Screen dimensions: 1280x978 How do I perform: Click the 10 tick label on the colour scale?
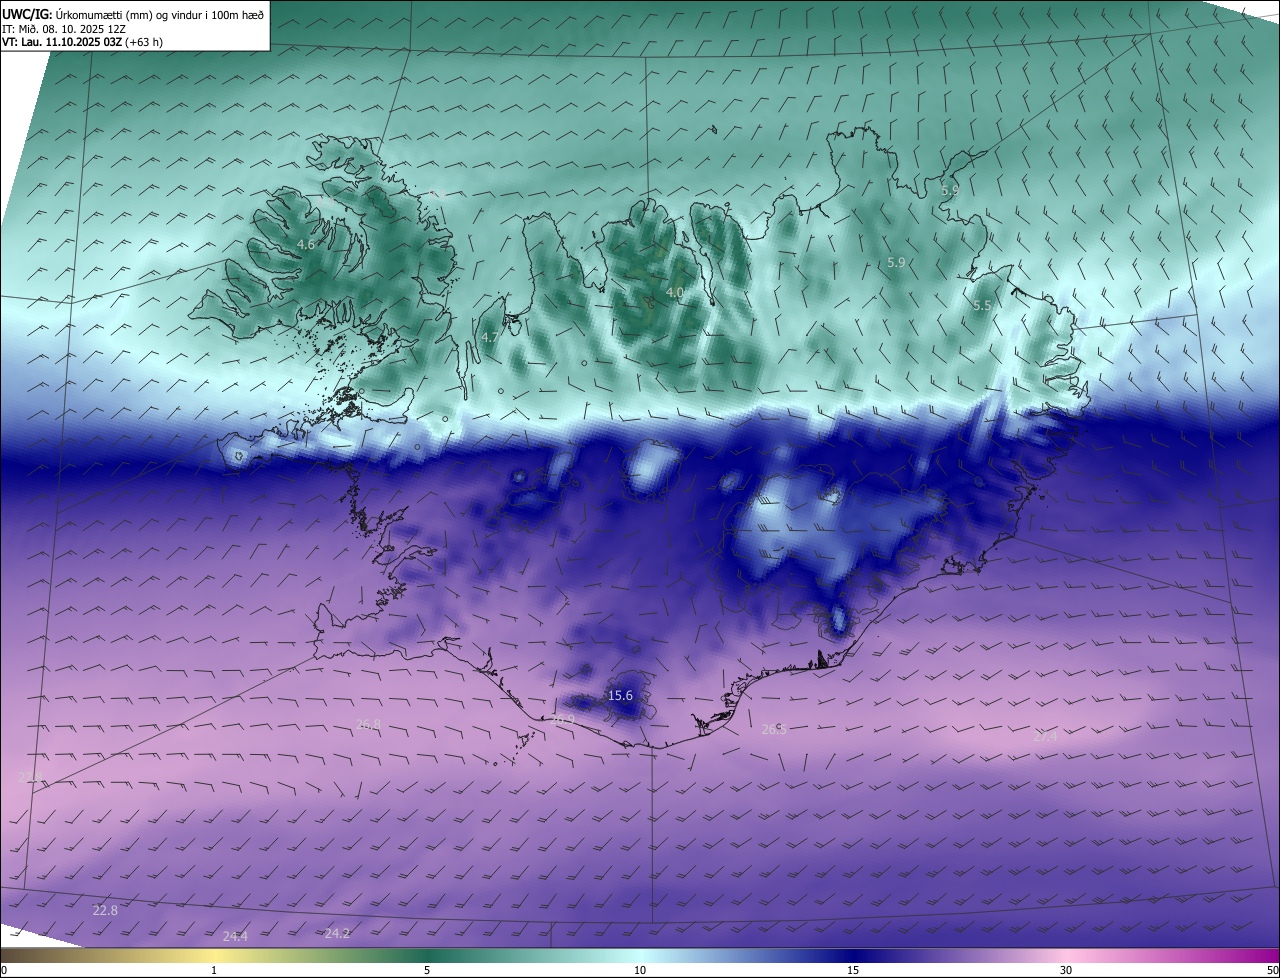pos(640,970)
